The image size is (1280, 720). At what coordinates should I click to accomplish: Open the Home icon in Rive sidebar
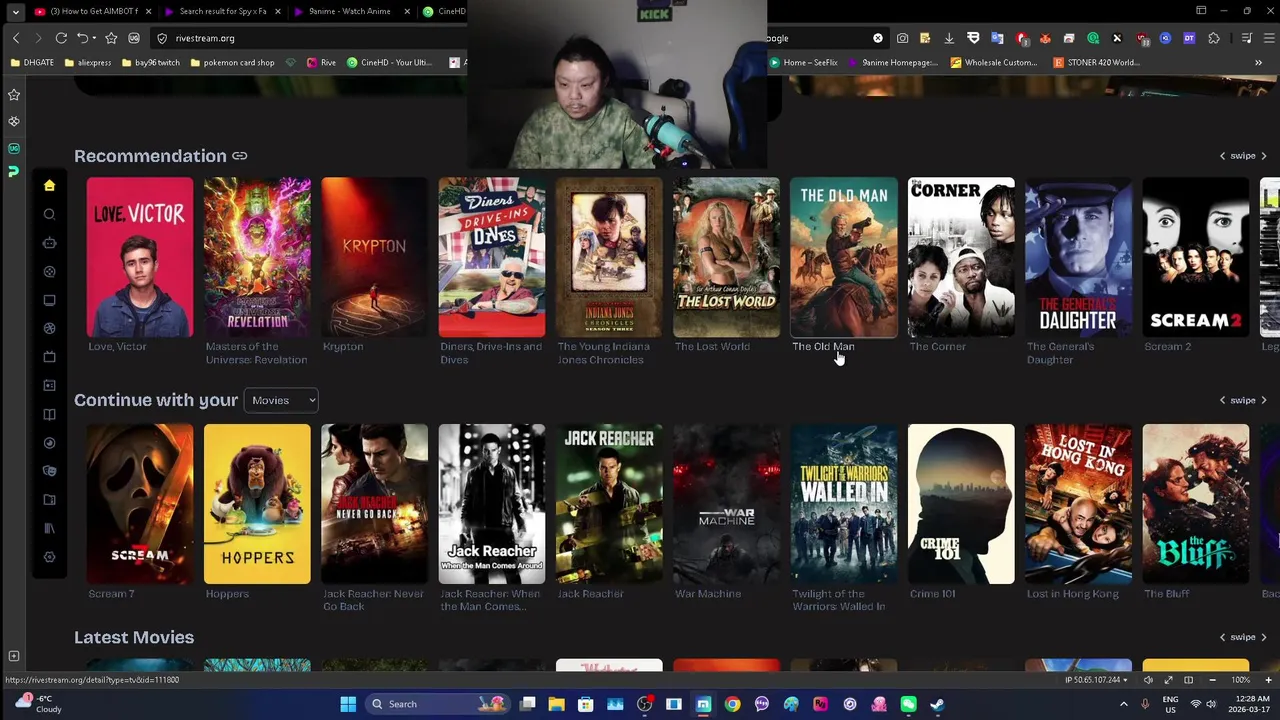[x=49, y=185]
